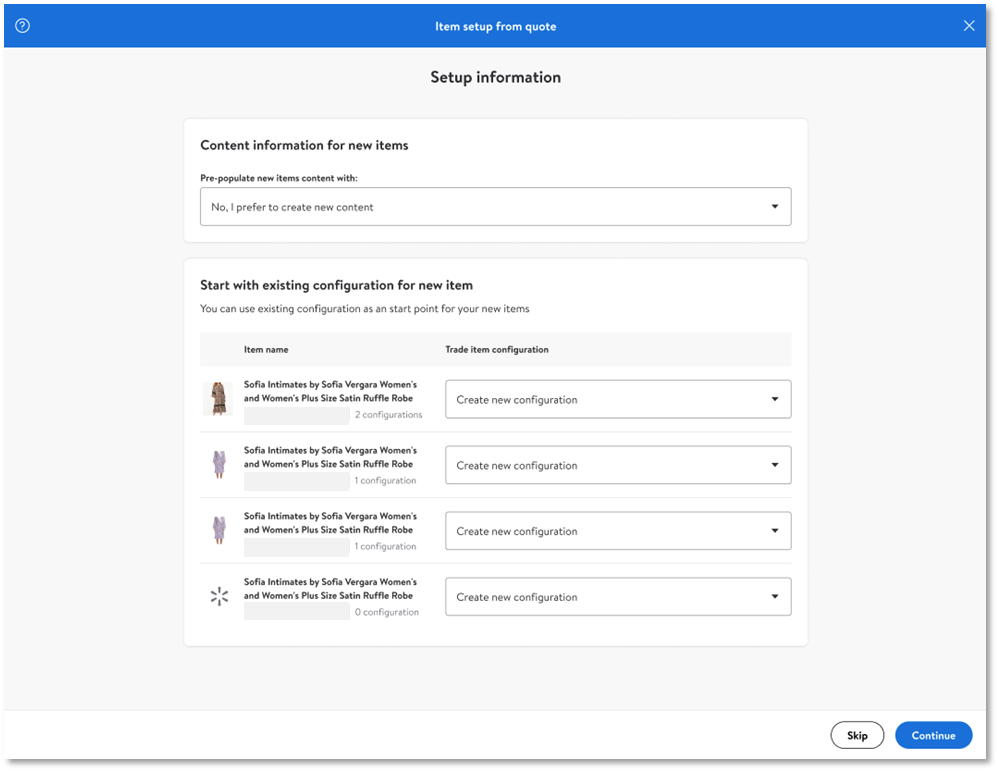Open the help icon in the header
Viewport: 999px width, 772px height.
(22, 26)
